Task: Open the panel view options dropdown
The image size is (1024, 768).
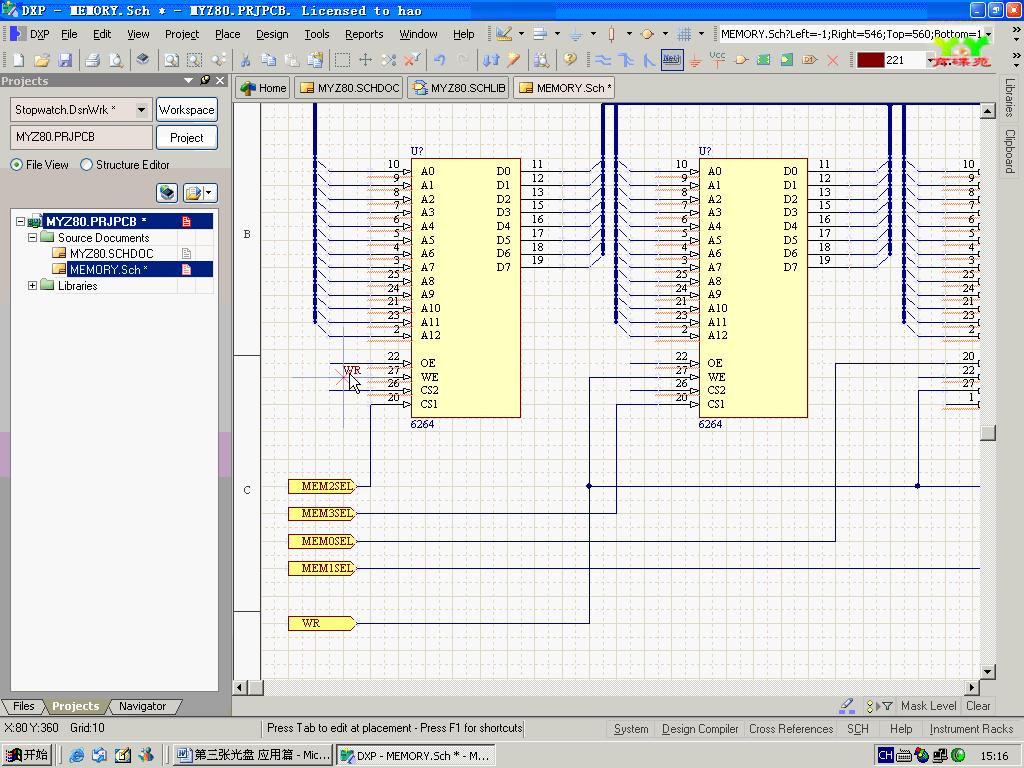Action: click(209, 193)
